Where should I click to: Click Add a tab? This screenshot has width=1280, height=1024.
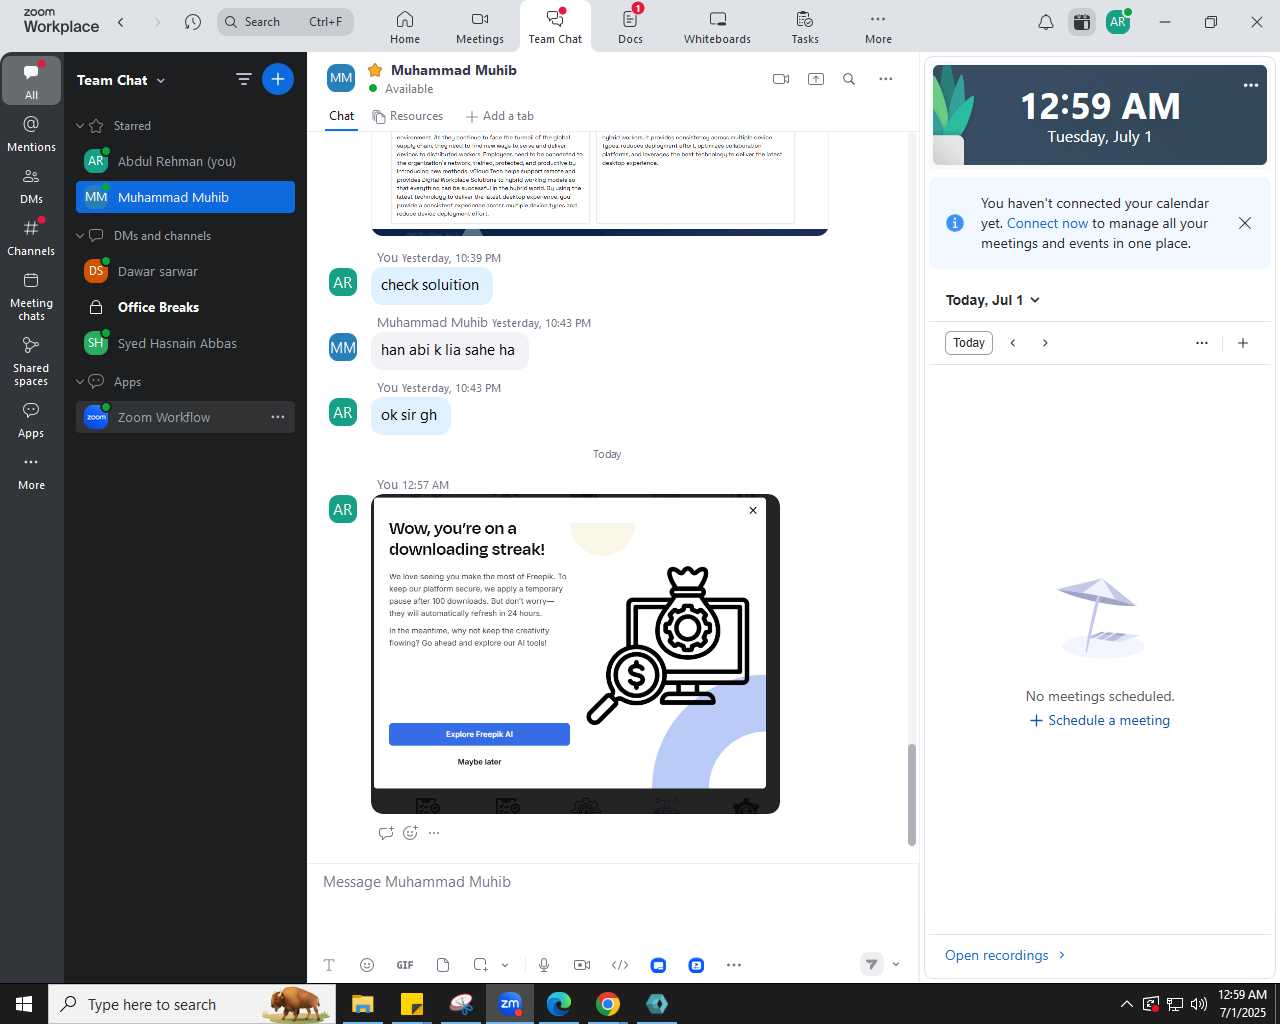500,116
